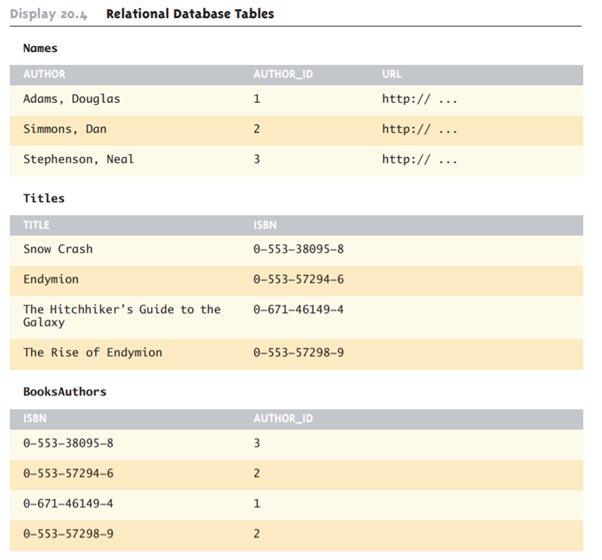Open the URL link for Adams, Douglas
This screenshot has height=560, width=602.
click(x=420, y=100)
